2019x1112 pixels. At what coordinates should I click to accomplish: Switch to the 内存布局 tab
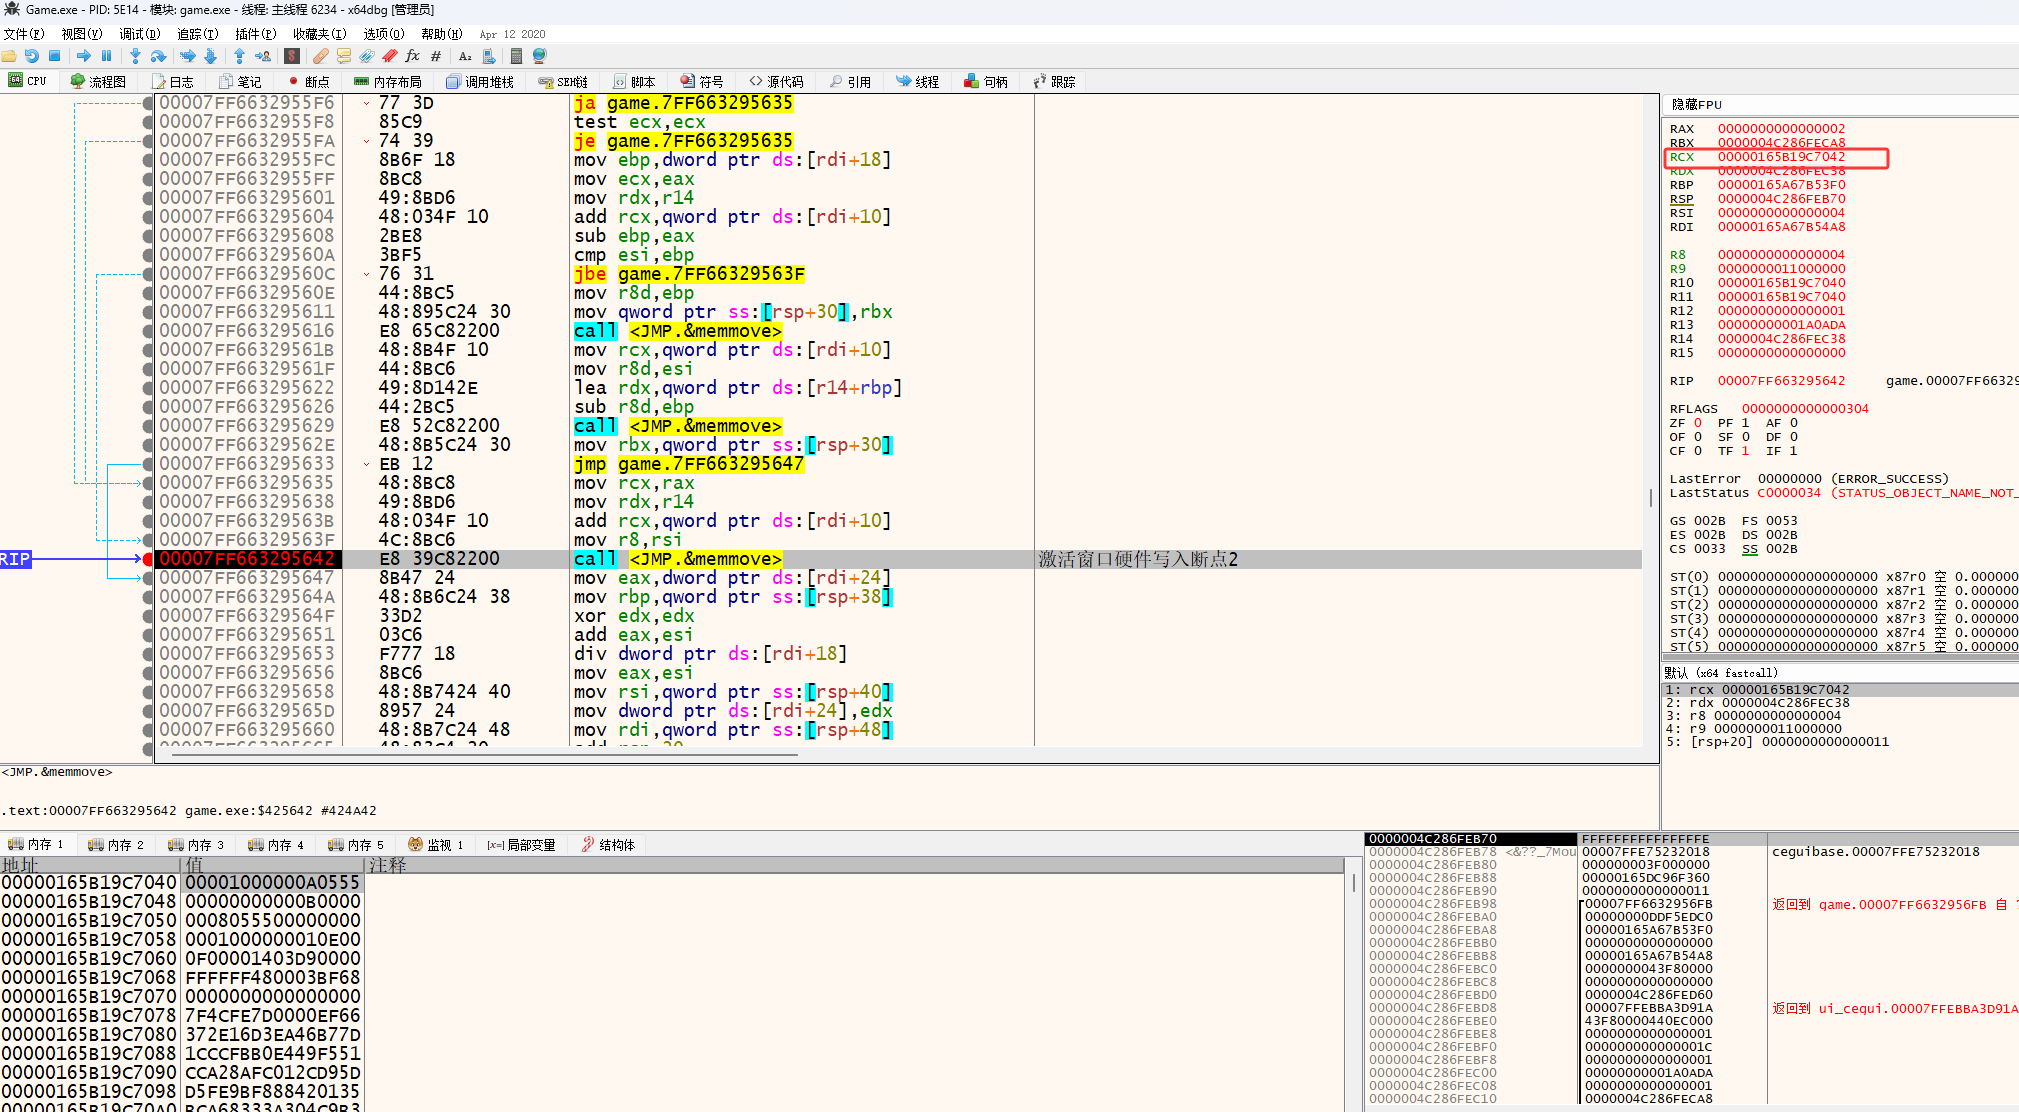[388, 82]
